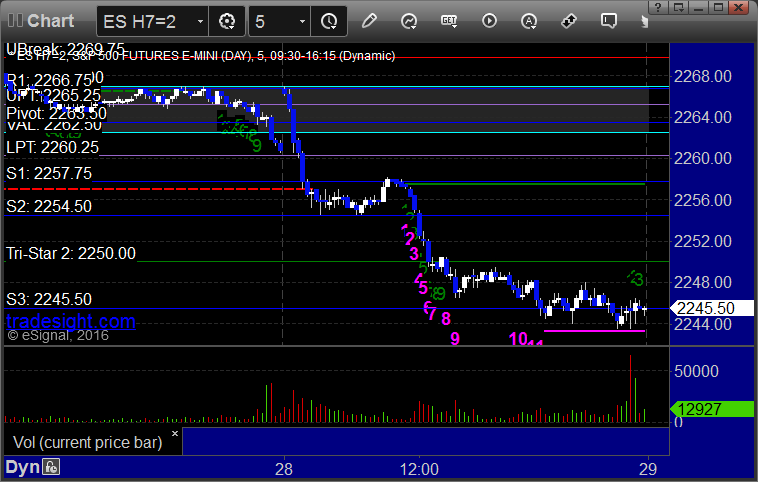Open the window options dropdown button
This screenshot has height=482, width=758.
point(678,7)
